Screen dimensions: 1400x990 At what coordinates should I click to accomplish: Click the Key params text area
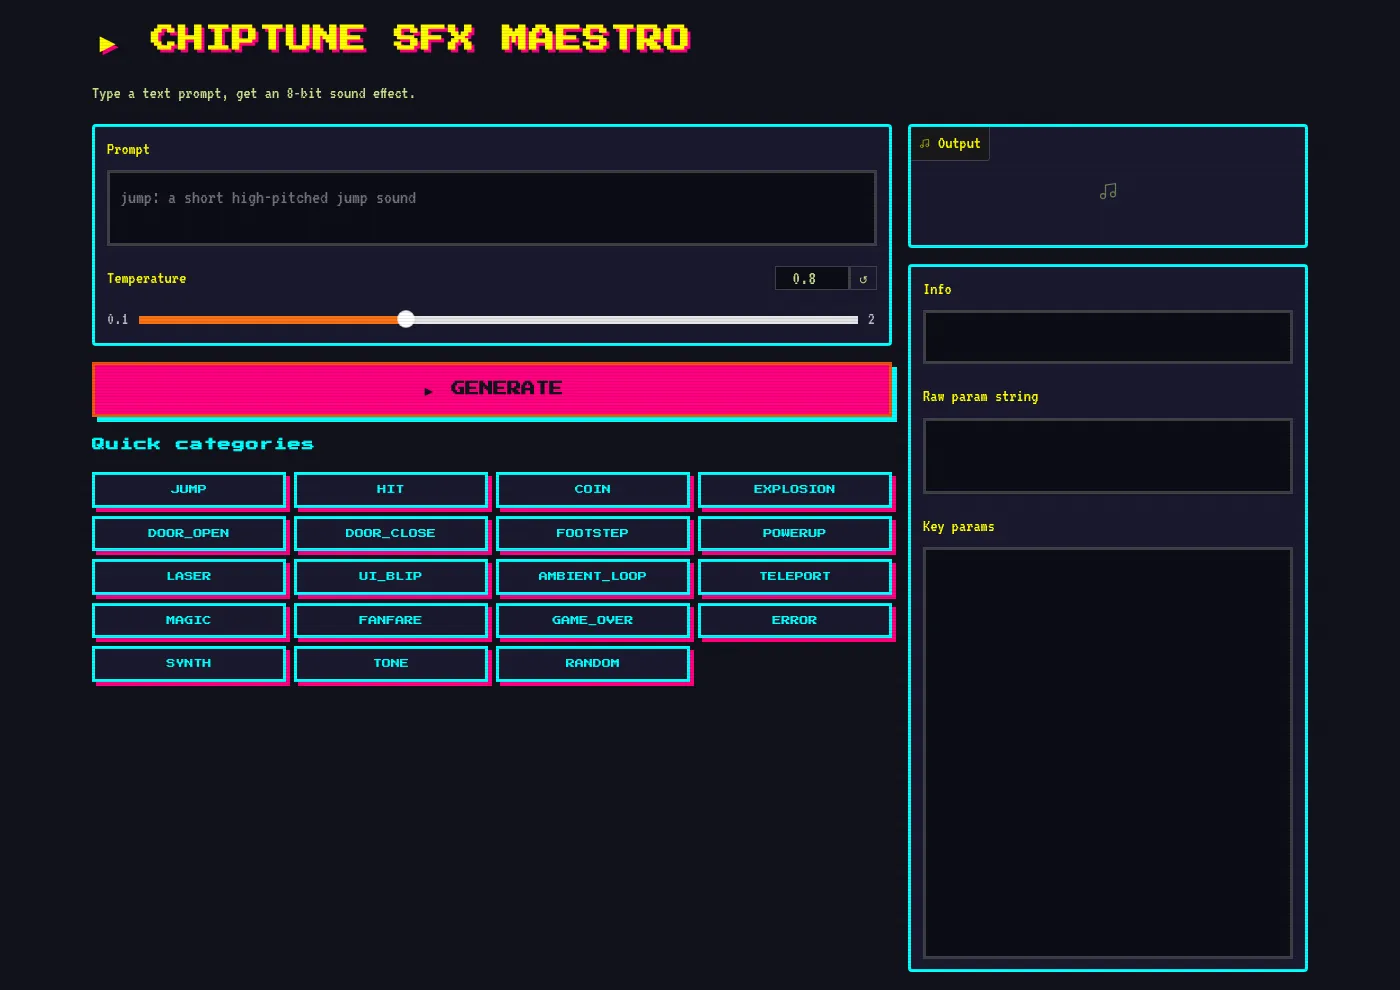click(x=1108, y=753)
